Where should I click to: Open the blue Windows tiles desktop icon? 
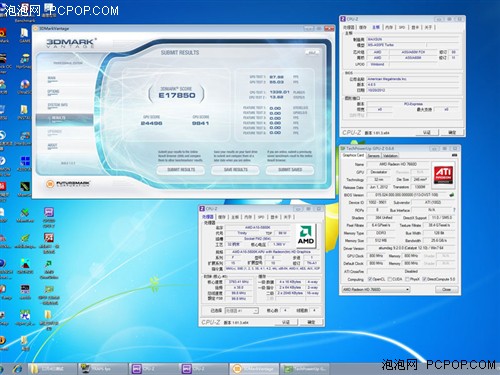pos(25,163)
